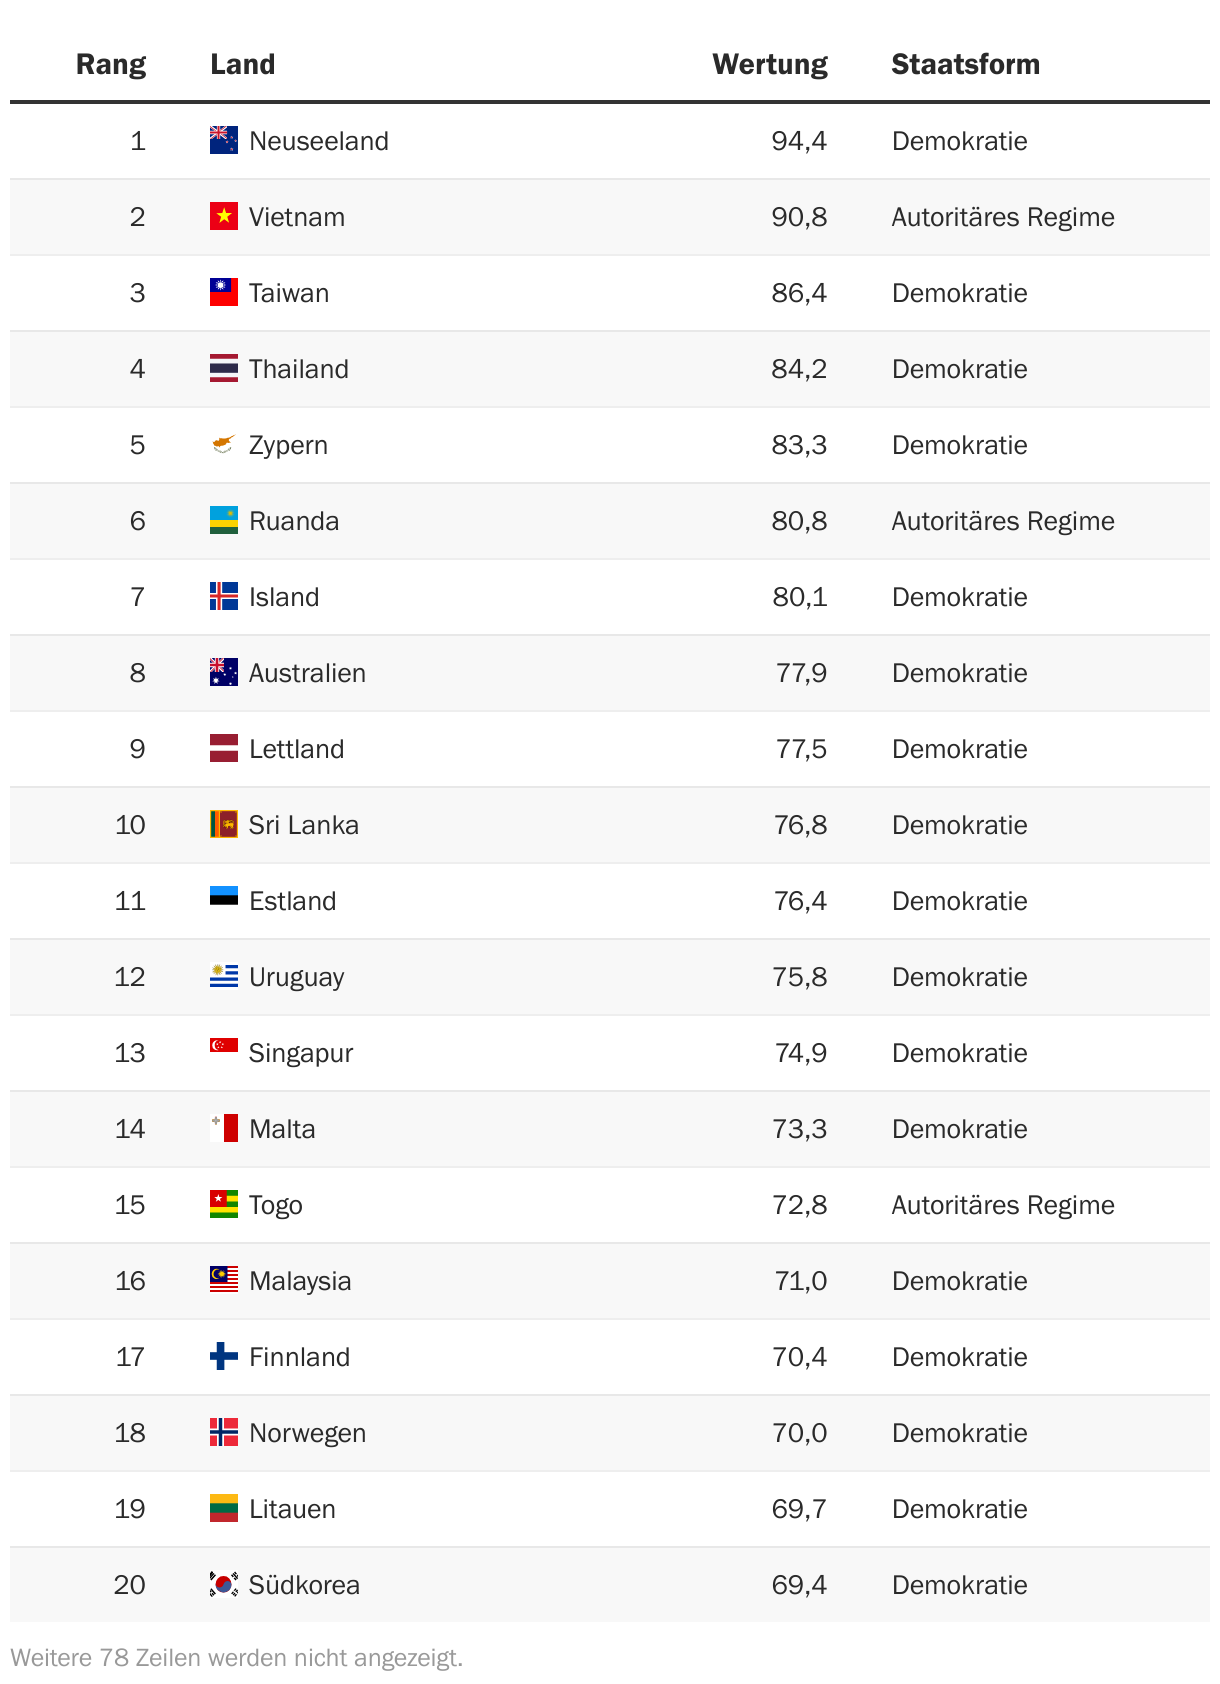Sort table by Land column header

point(243,64)
